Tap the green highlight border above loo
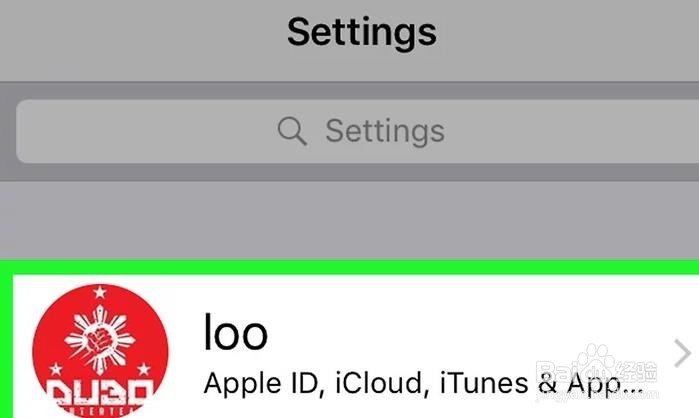Viewport: 699px width, 418px height. coord(350,267)
